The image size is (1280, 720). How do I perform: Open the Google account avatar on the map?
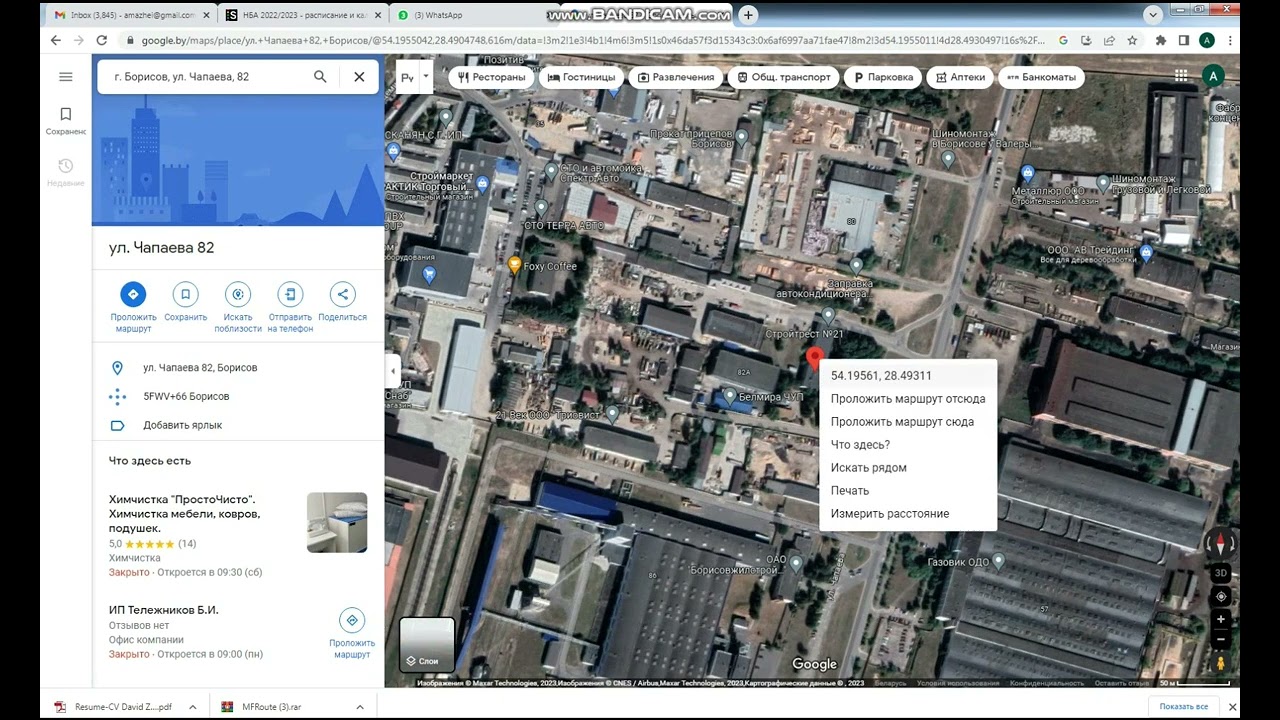click(x=1213, y=76)
